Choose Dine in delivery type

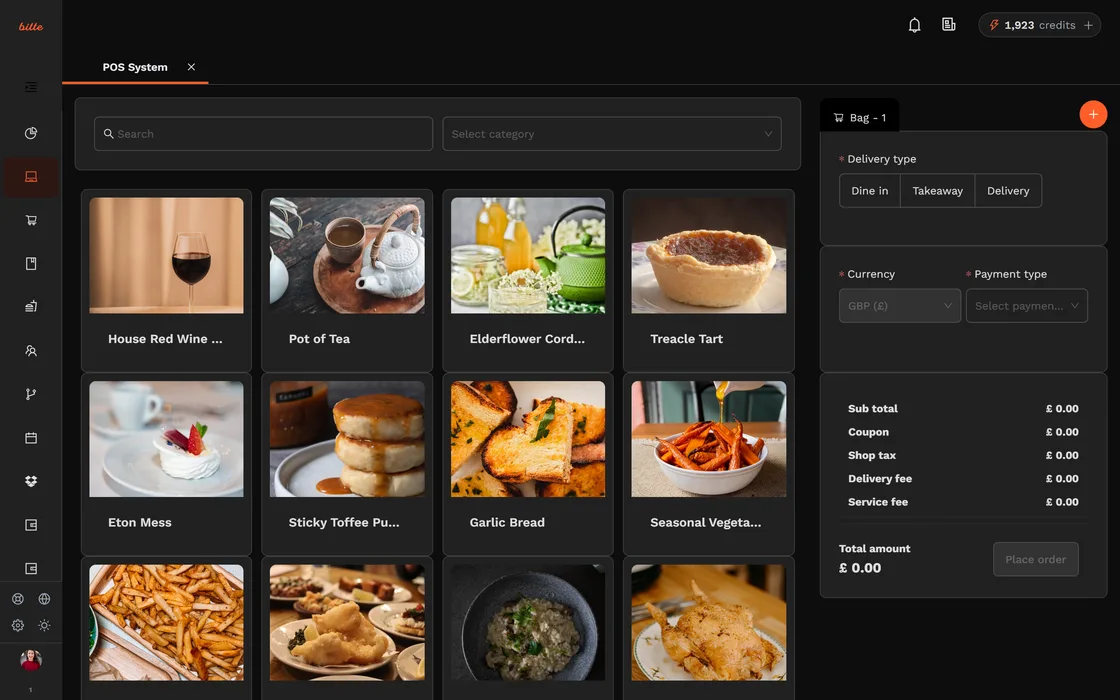pos(869,191)
